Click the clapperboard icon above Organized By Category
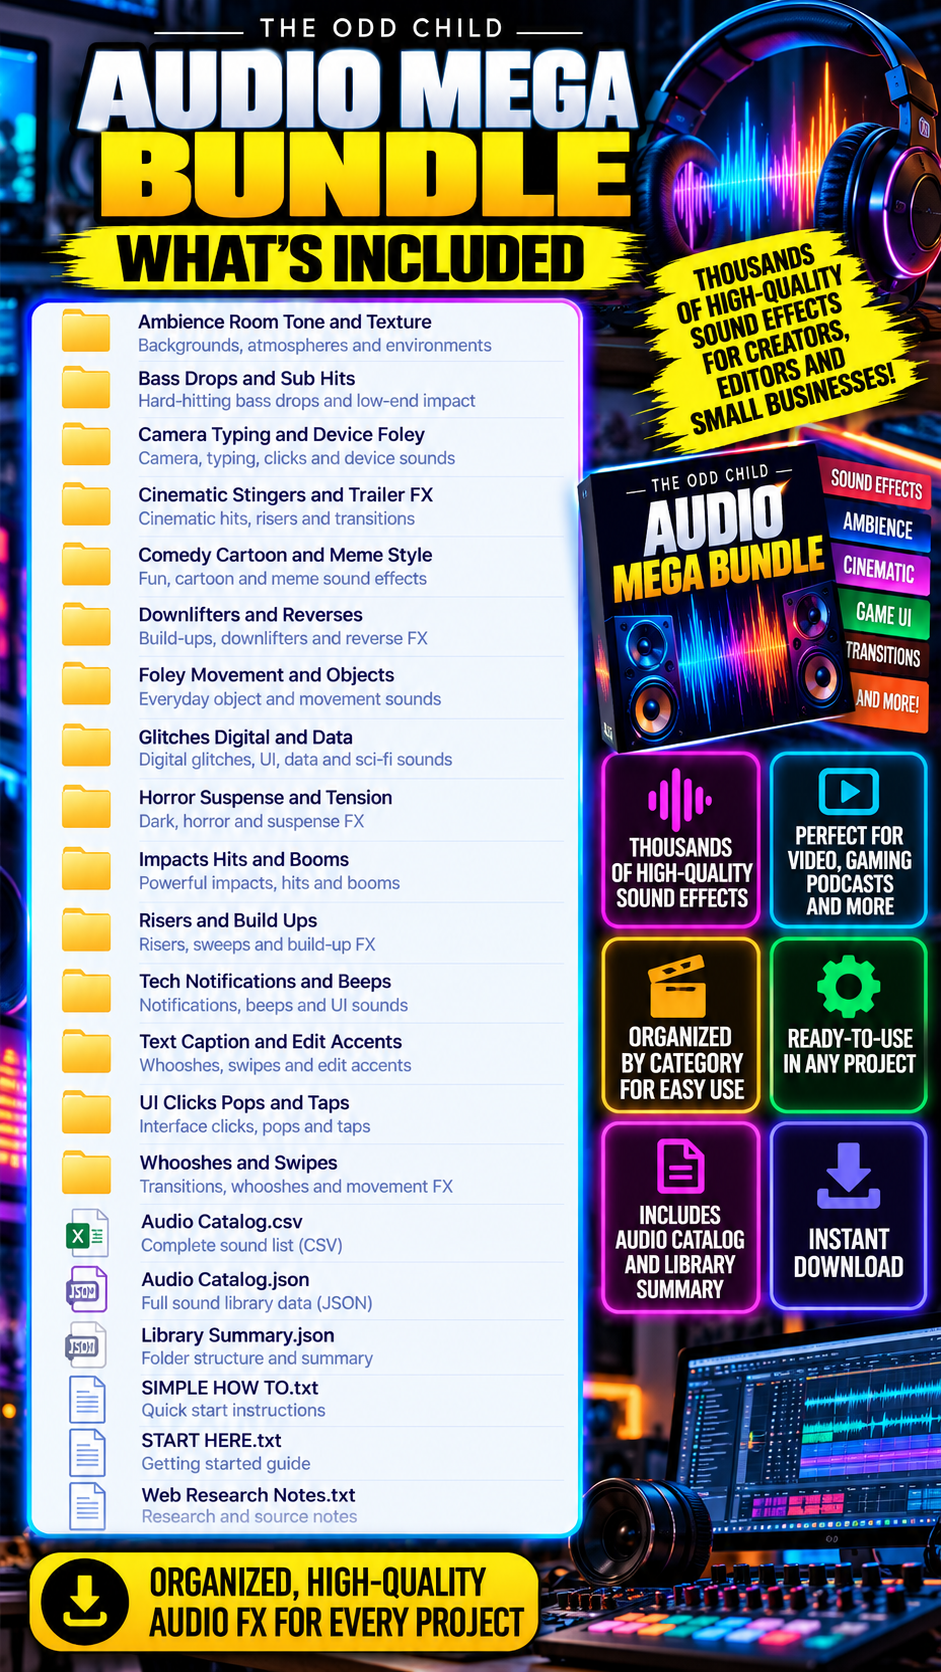941x1672 pixels. click(678, 986)
